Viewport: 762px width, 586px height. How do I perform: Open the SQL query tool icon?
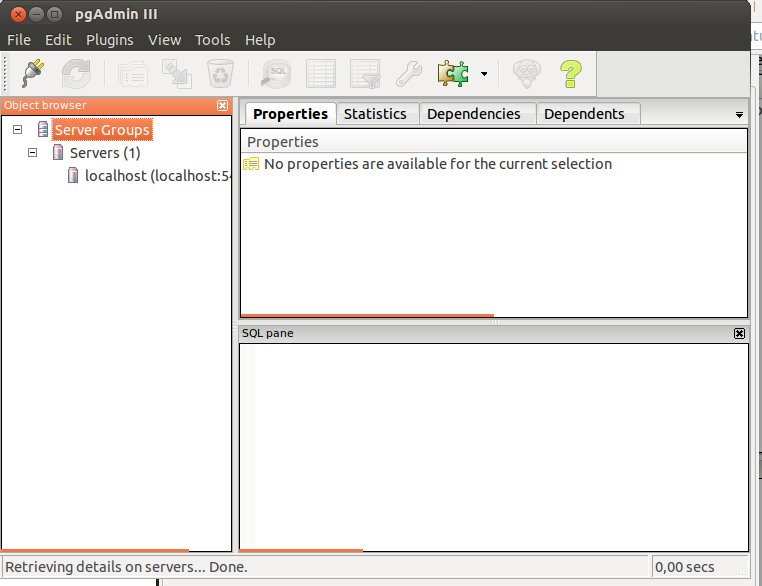275,73
